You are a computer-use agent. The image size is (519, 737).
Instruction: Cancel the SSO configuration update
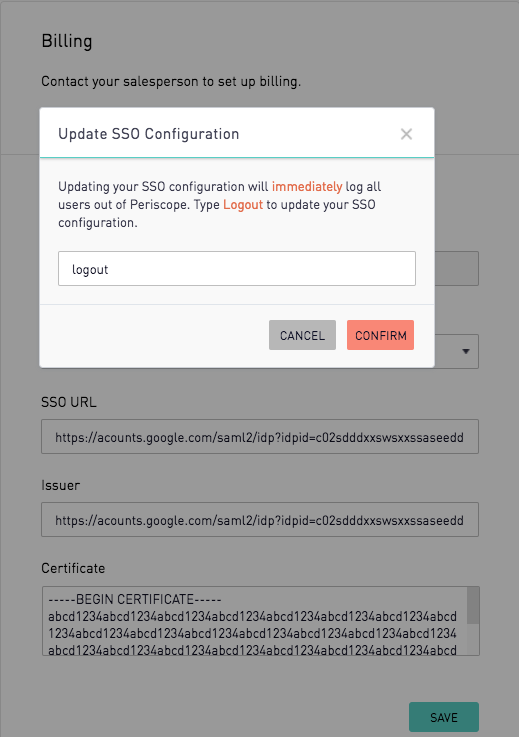pos(302,335)
